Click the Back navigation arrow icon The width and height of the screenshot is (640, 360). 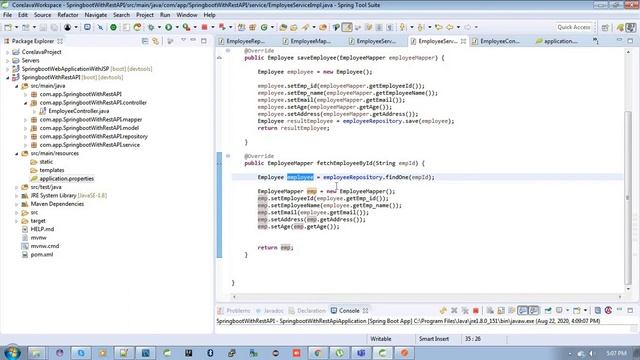(449, 27)
